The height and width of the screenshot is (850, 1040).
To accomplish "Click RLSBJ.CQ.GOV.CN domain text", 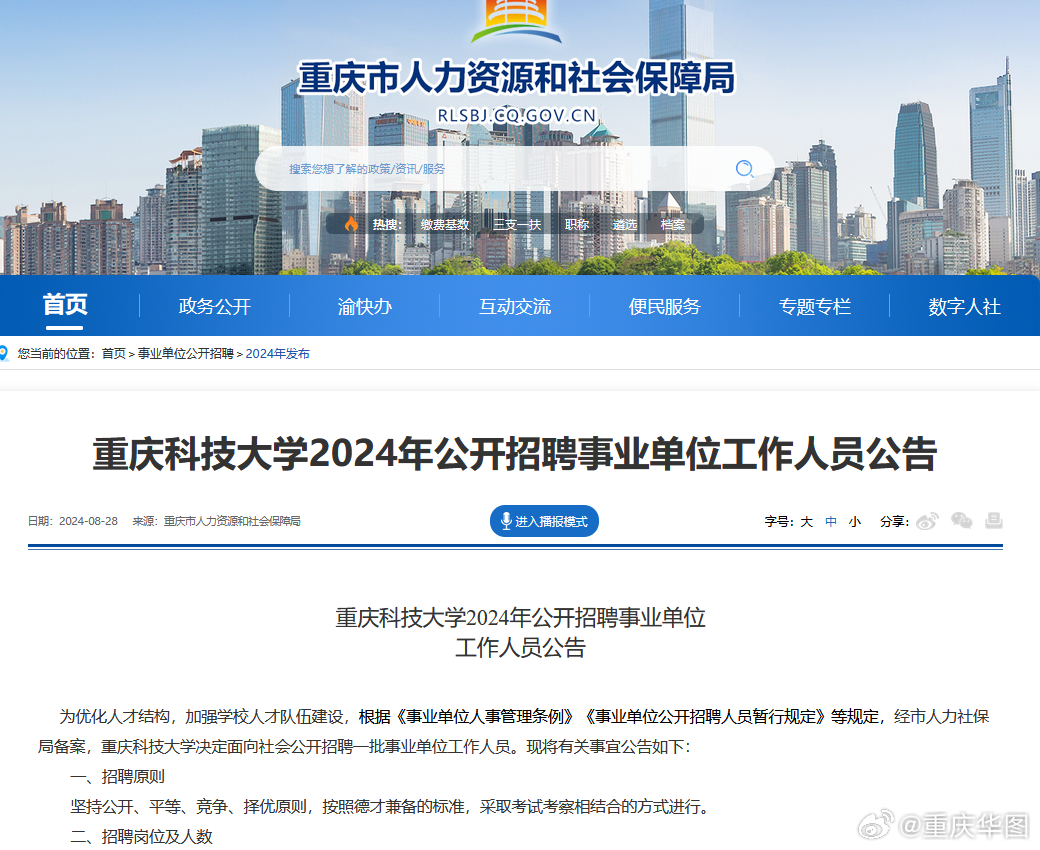I will (x=517, y=115).
